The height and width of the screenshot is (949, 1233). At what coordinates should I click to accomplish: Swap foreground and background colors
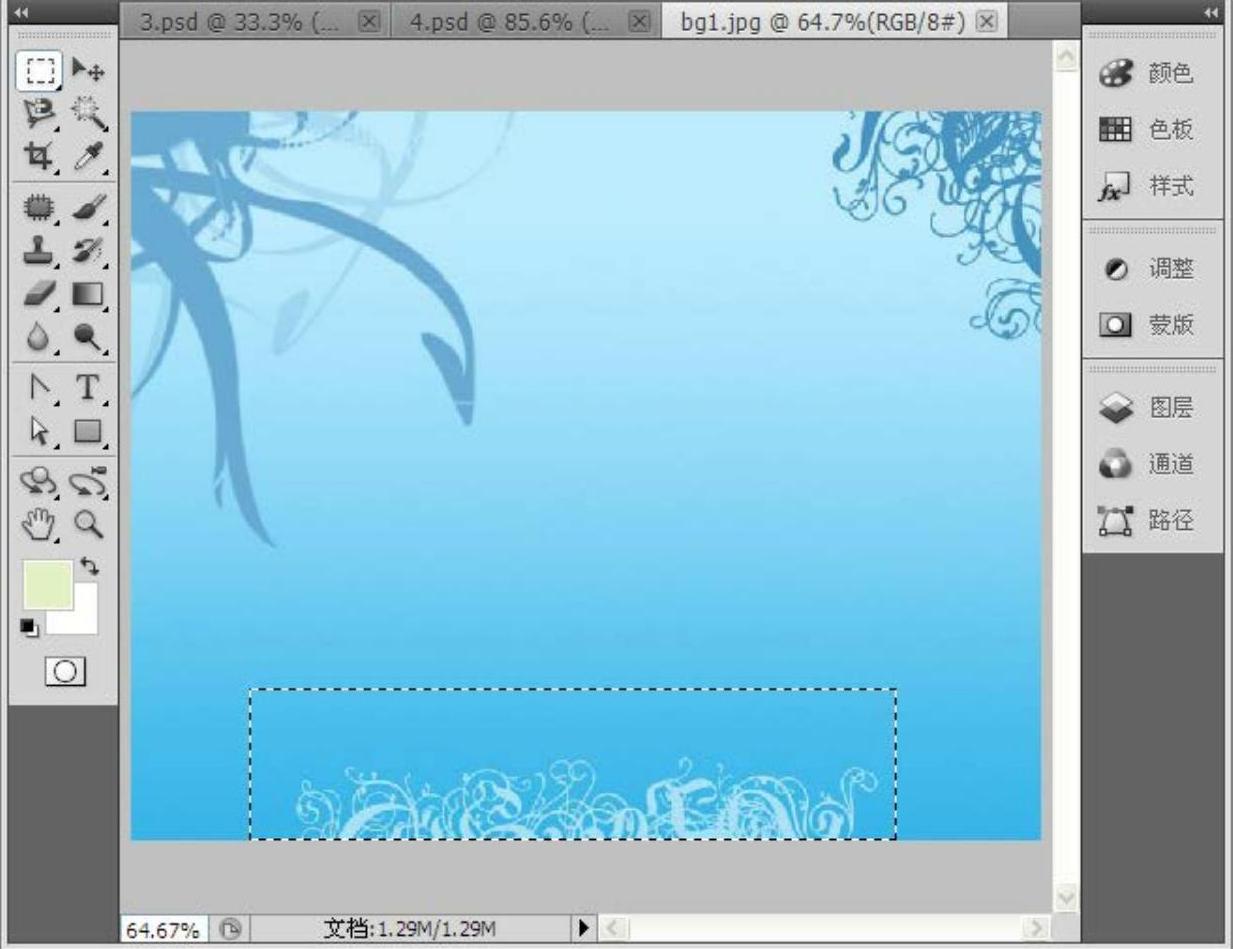click(90, 566)
